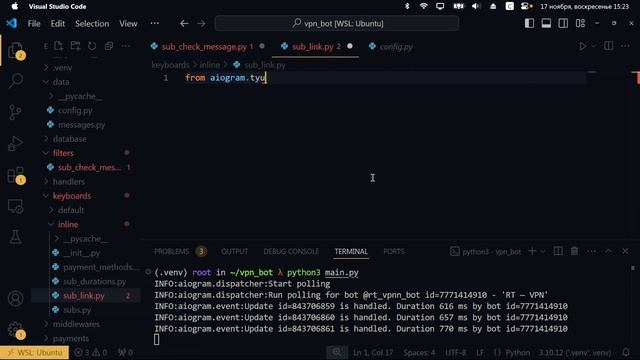Refresh the explorer file tree
This screenshot has height=360, width=640.
pos(92,46)
